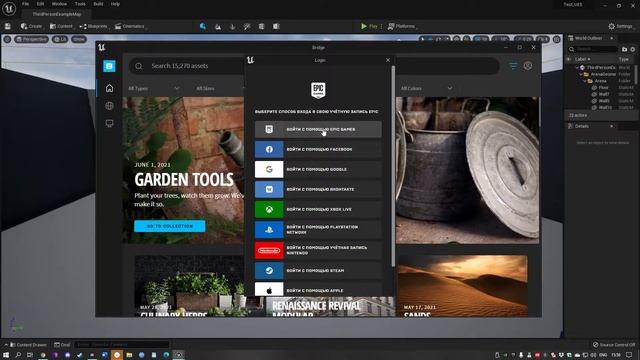Open the Cinematics toolbar dropdown
Viewport: 640px width, 360px height.
(130, 26)
